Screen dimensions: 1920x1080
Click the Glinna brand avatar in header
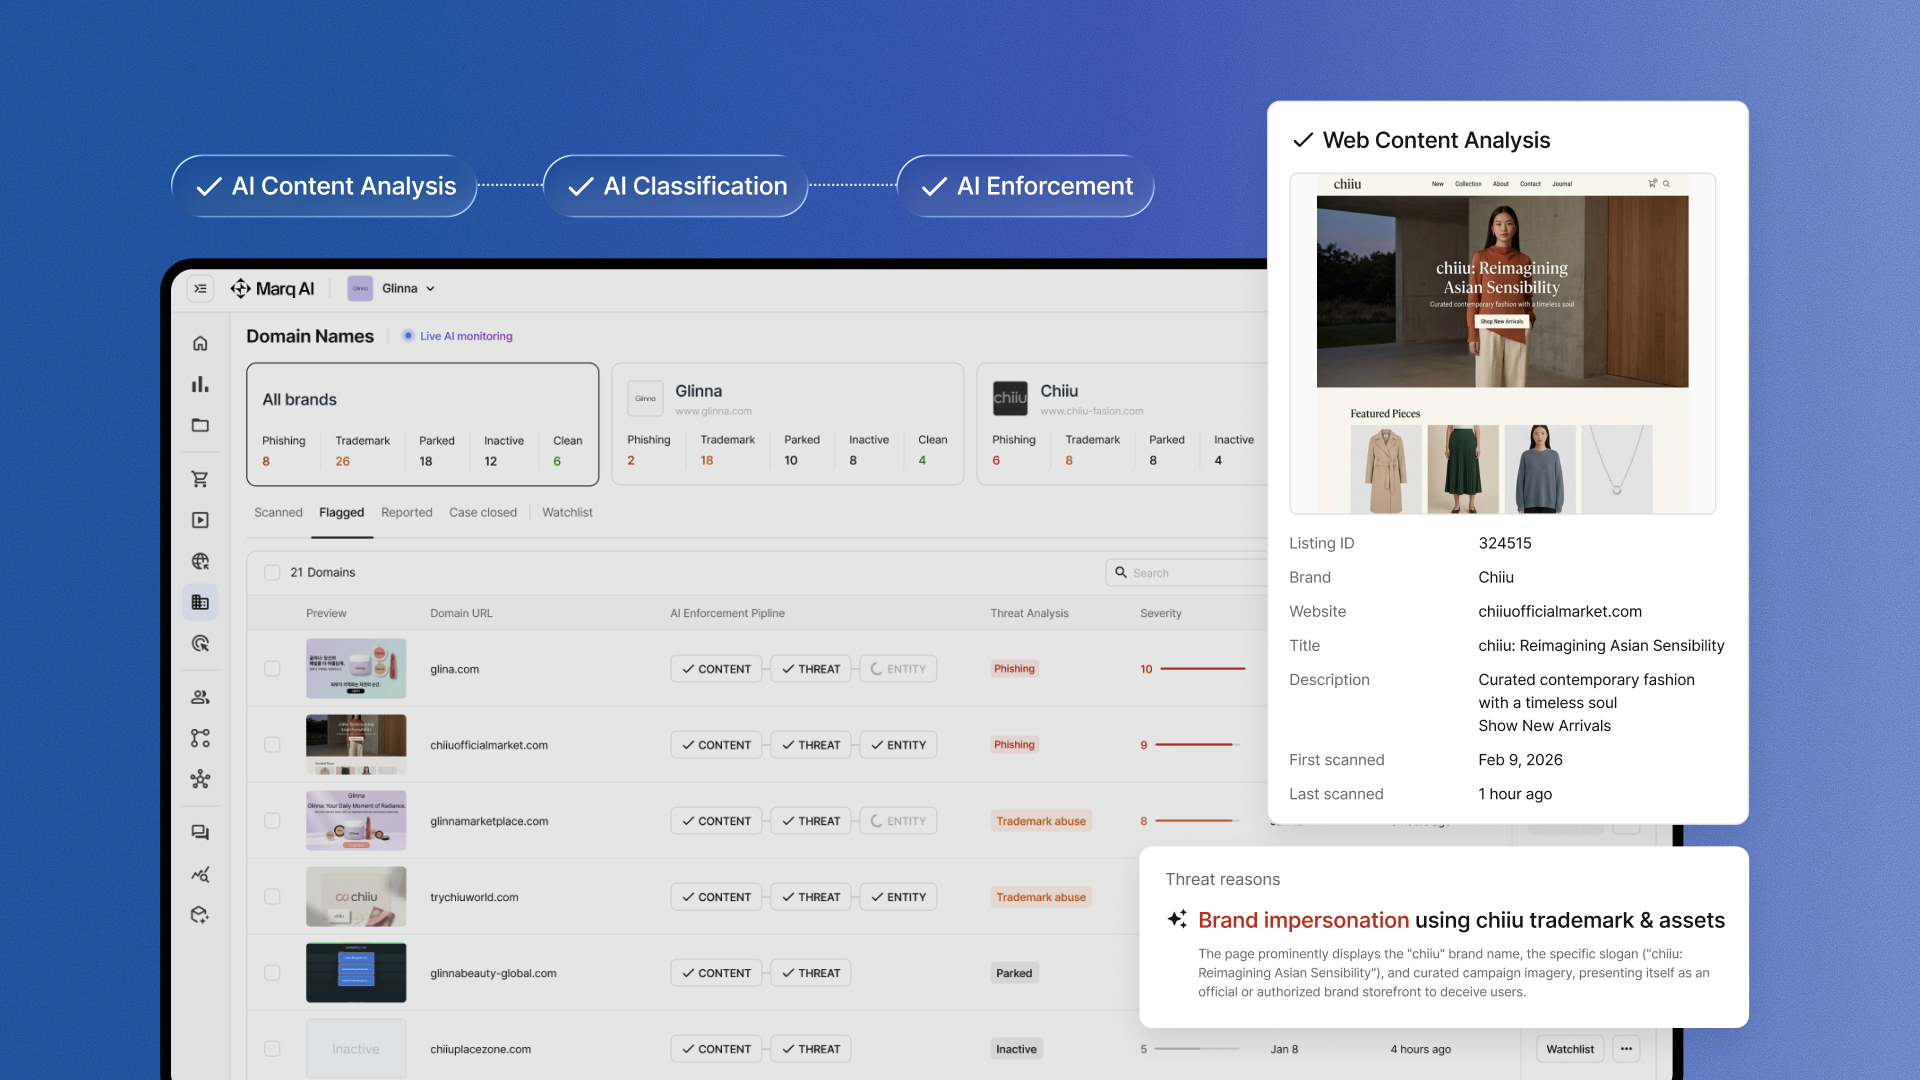point(360,289)
